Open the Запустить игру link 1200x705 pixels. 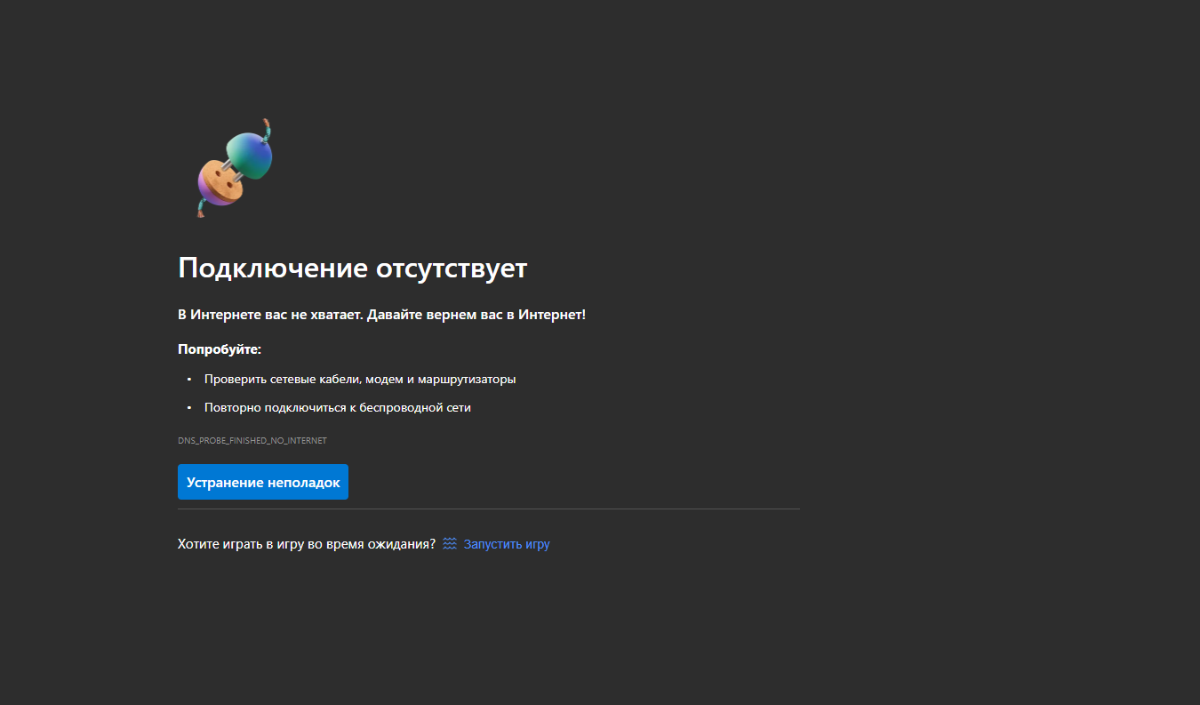tap(506, 544)
